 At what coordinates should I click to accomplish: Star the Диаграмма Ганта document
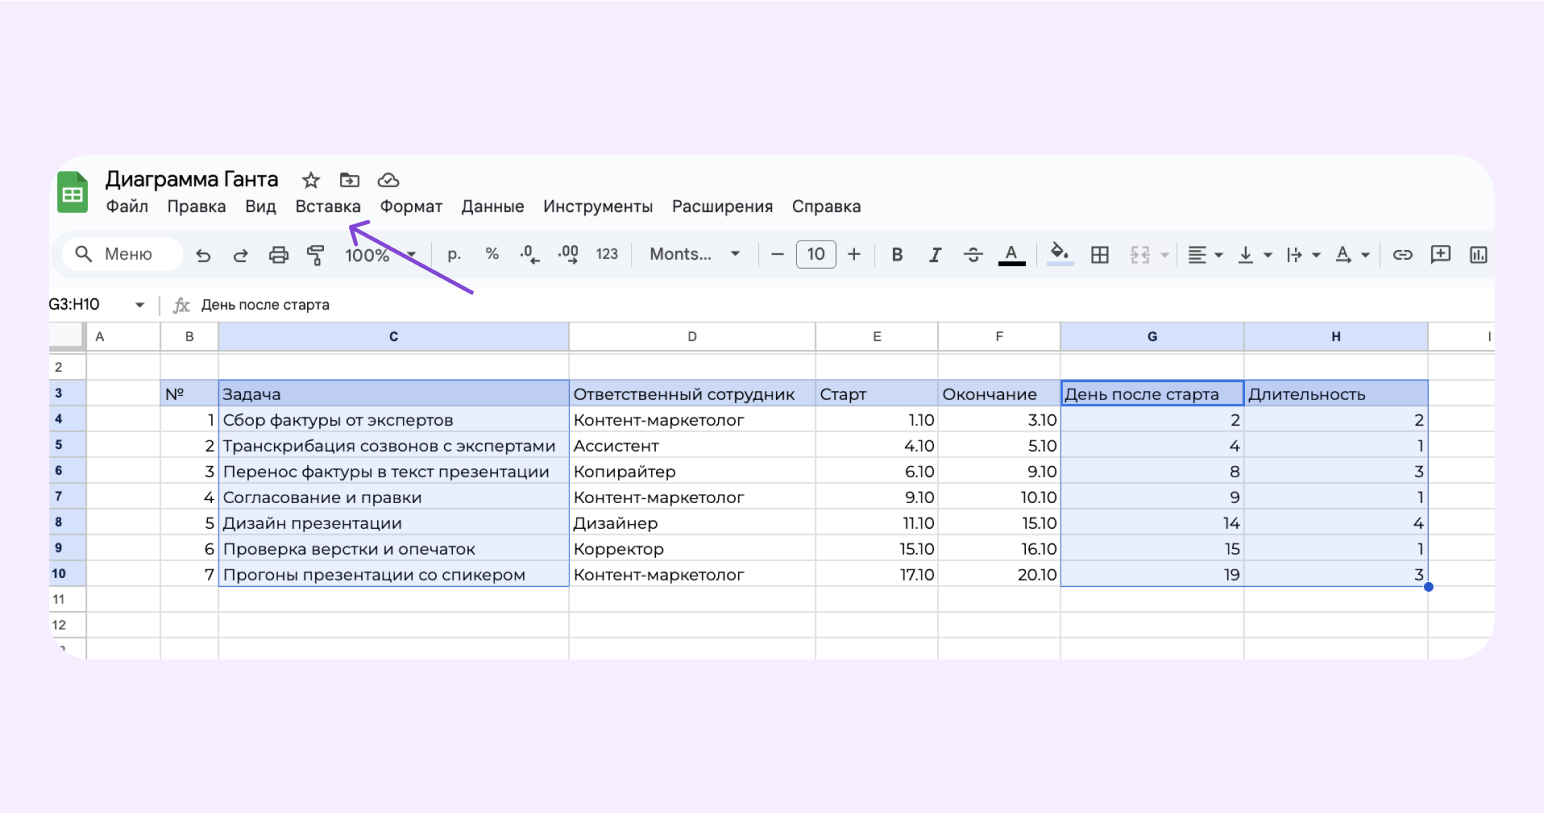pos(311,180)
